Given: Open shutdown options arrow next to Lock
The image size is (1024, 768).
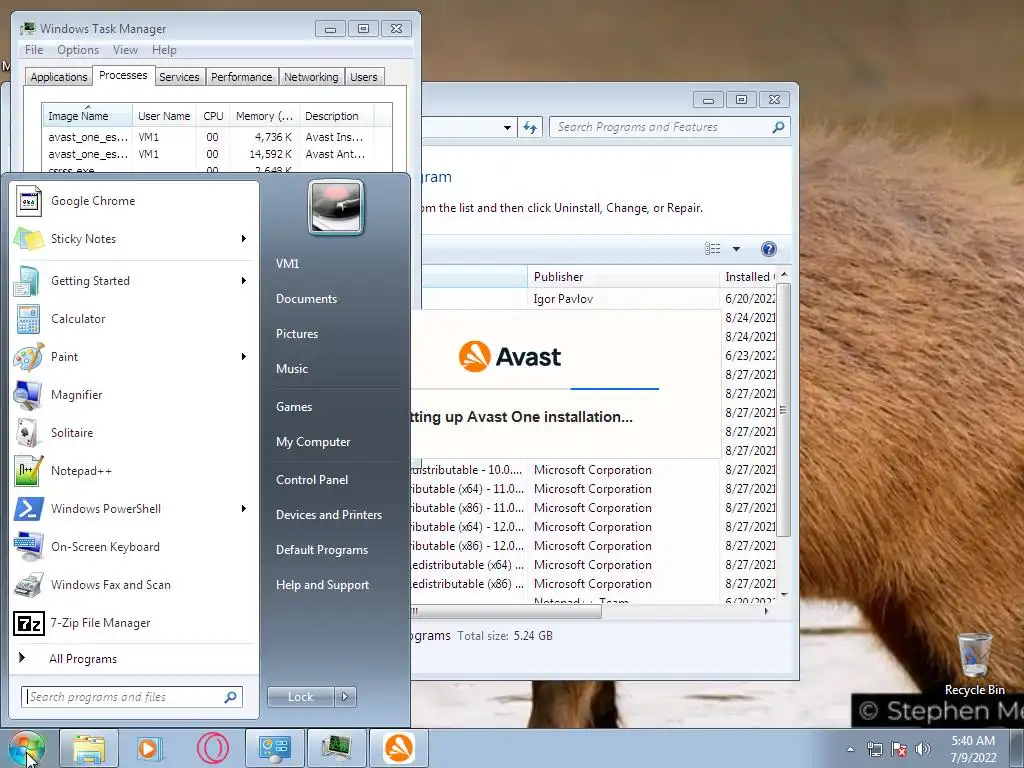Looking at the screenshot, I should [345, 697].
